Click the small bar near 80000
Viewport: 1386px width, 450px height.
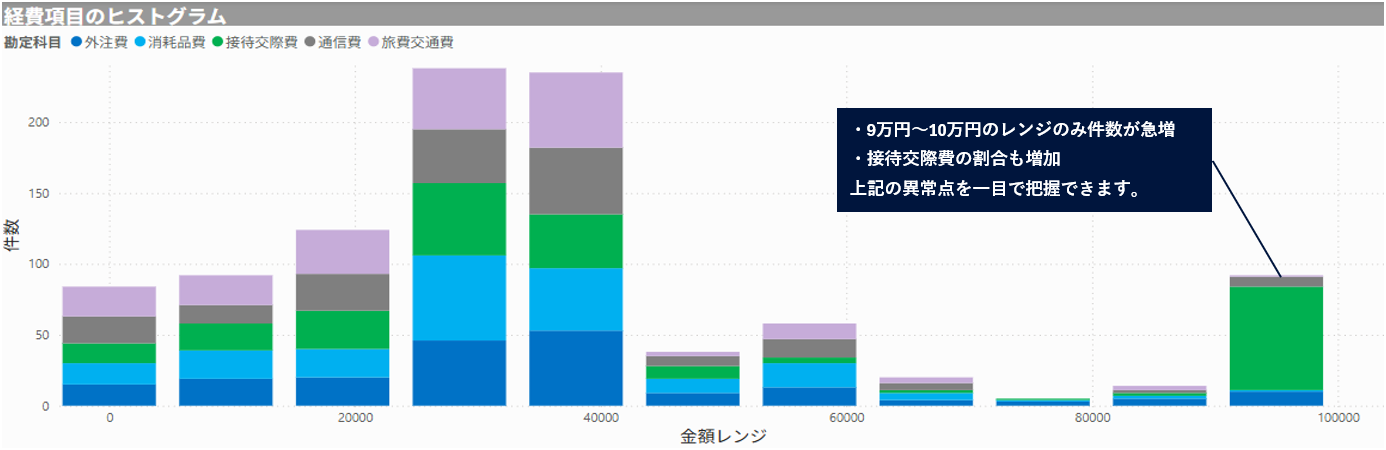pyautogui.click(x=1043, y=401)
